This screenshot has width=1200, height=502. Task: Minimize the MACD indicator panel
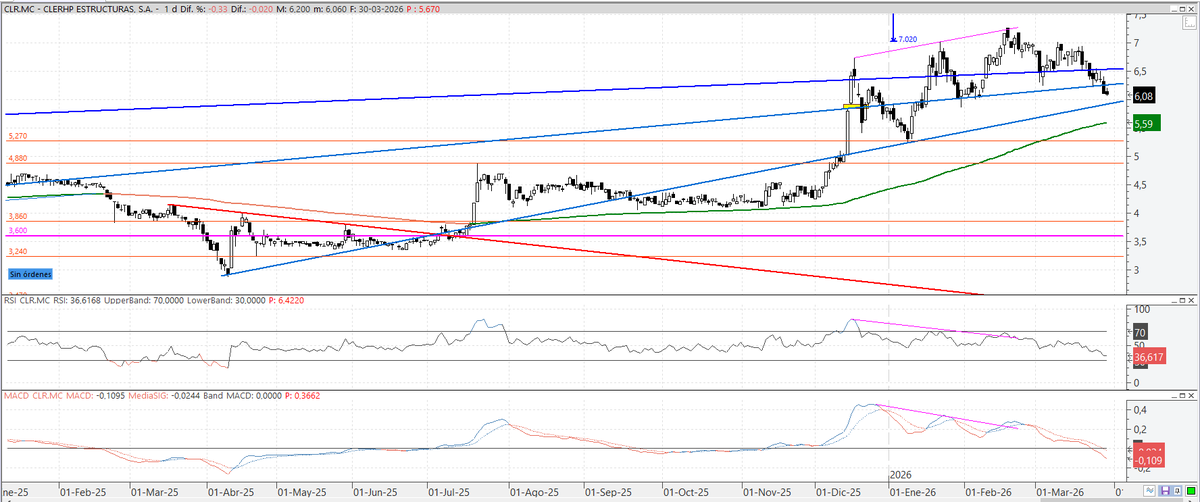click(1174, 395)
